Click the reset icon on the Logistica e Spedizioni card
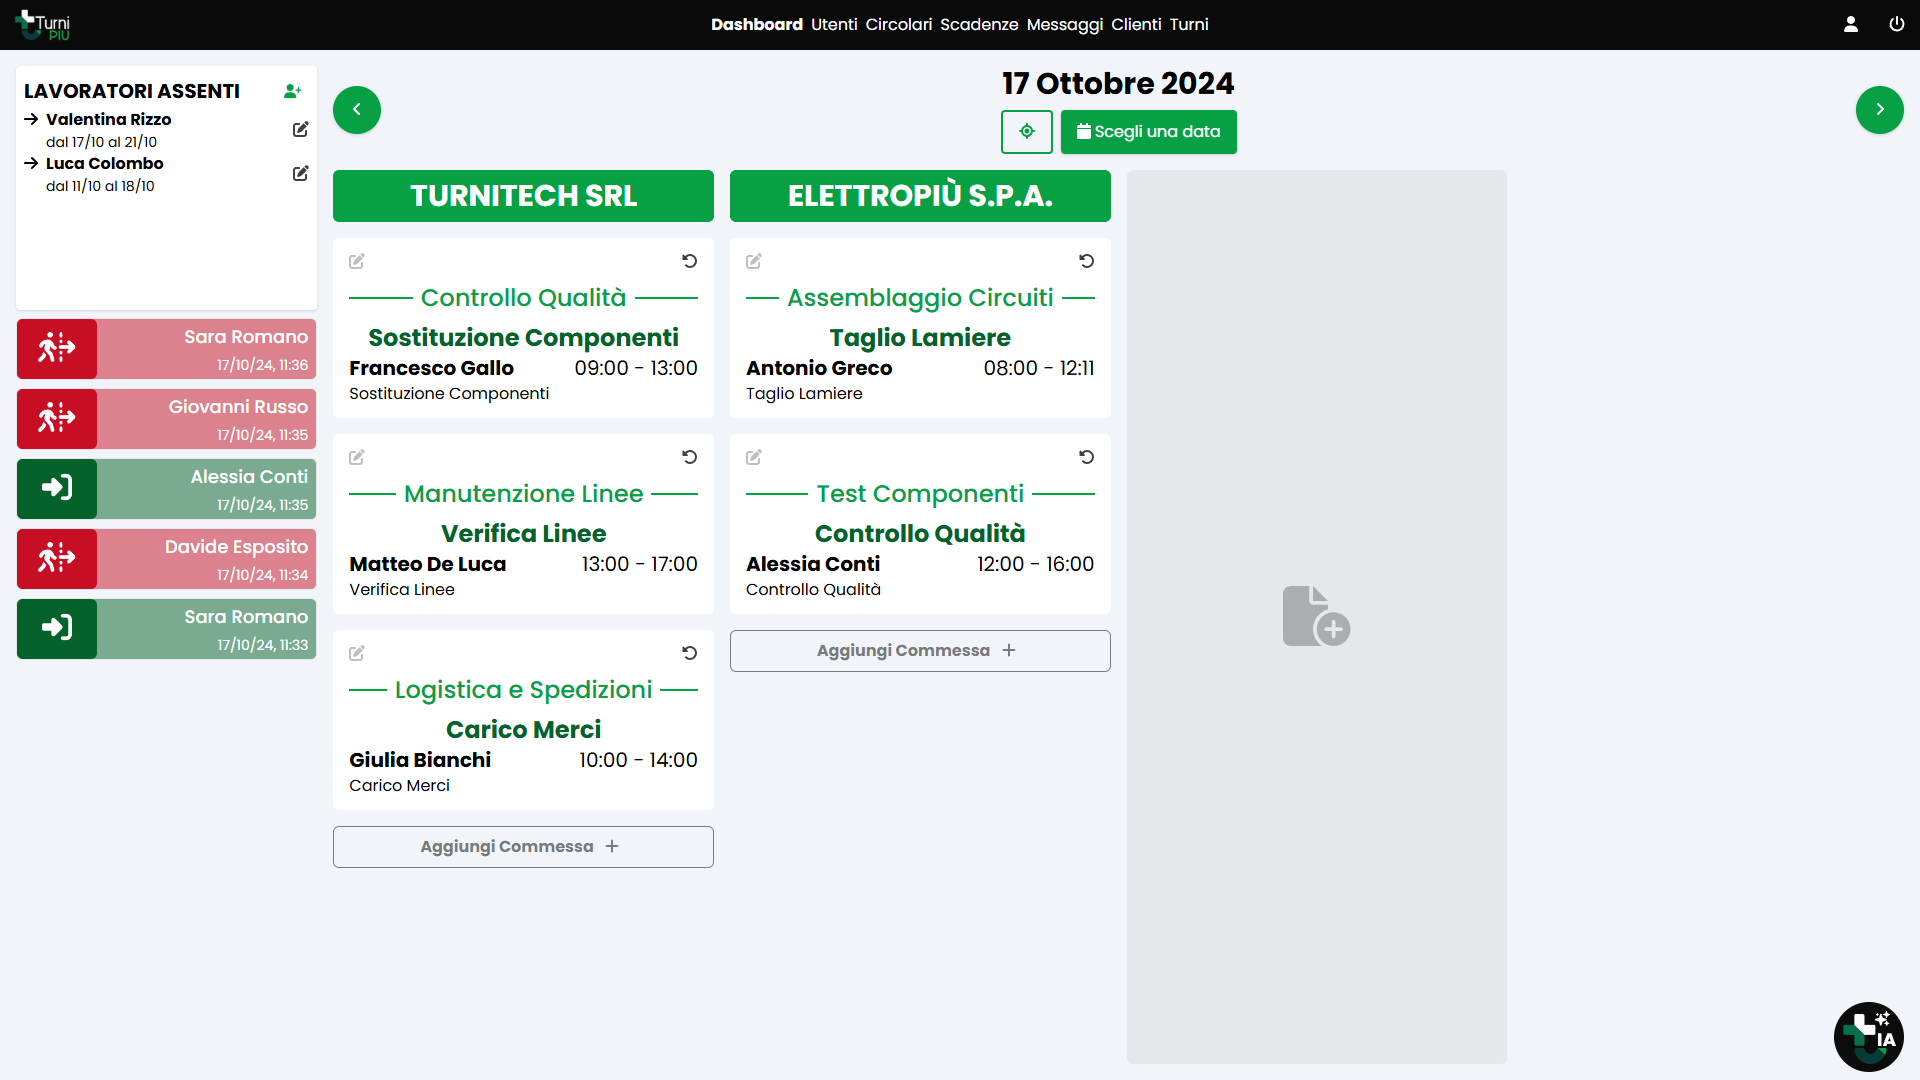Image resolution: width=1920 pixels, height=1080 pixels. pyautogui.click(x=690, y=653)
